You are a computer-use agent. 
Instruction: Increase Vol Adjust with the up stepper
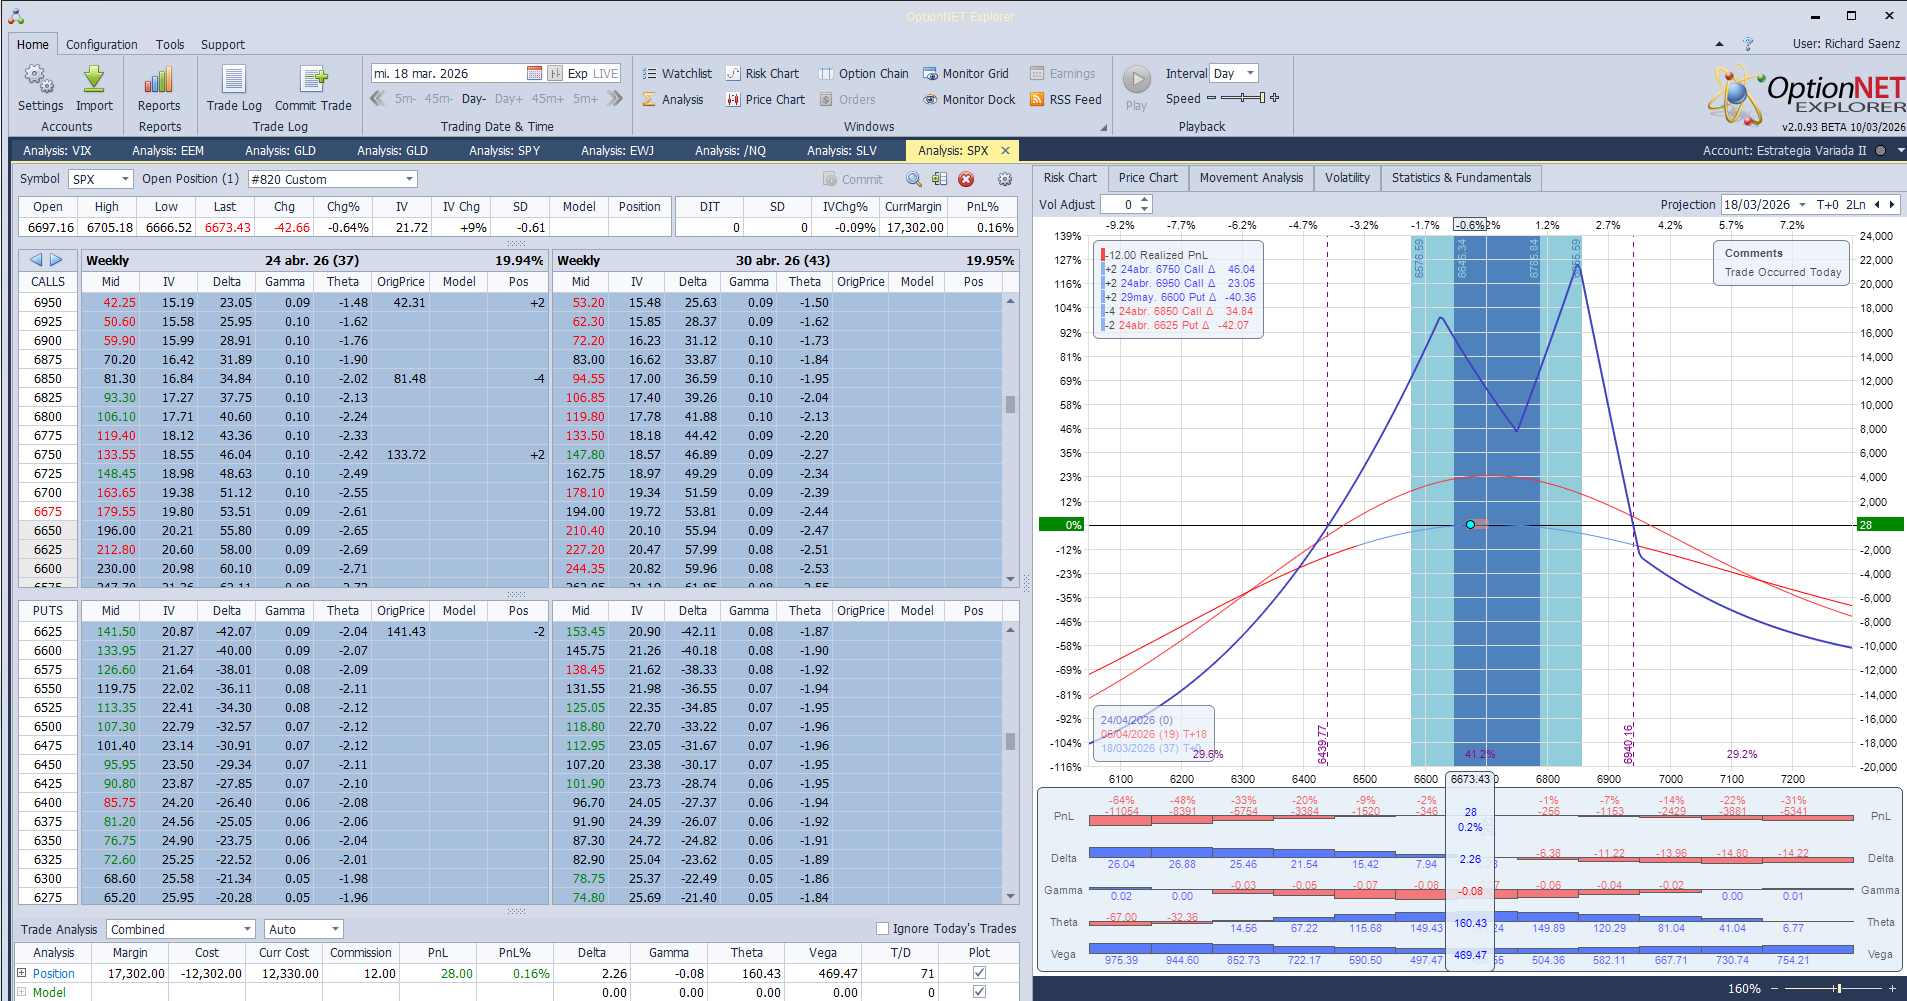(1145, 200)
